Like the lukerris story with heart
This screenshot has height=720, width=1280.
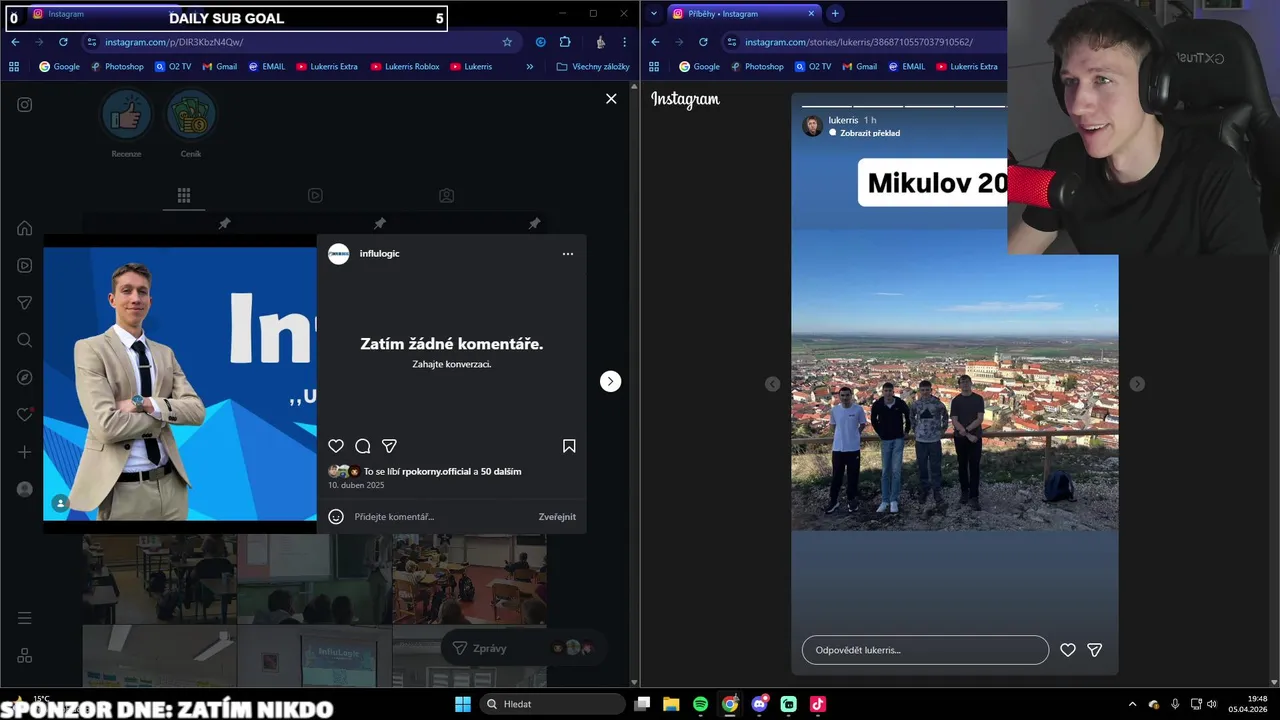(x=1068, y=650)
